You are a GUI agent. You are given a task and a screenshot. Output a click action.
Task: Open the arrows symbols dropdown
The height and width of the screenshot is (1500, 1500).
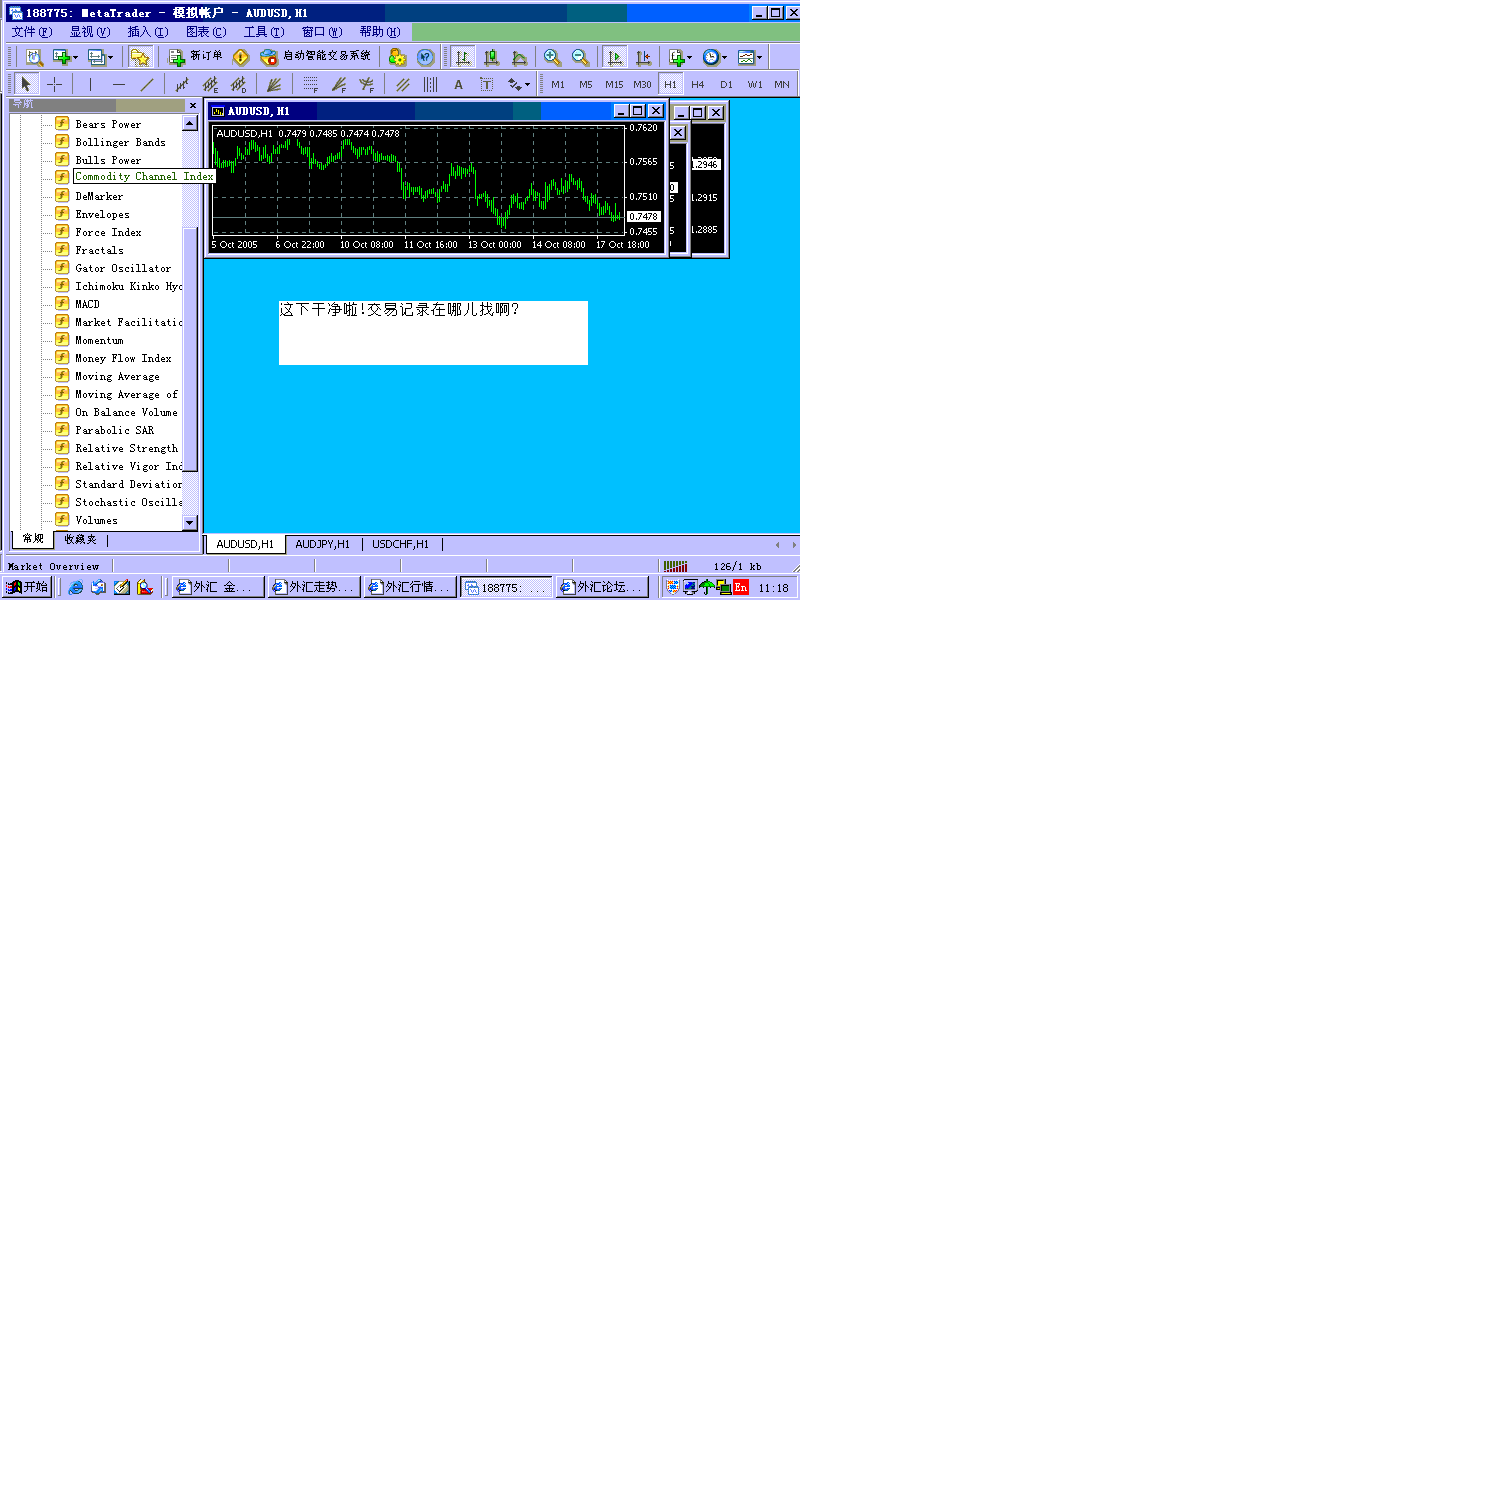click(519, 84)
